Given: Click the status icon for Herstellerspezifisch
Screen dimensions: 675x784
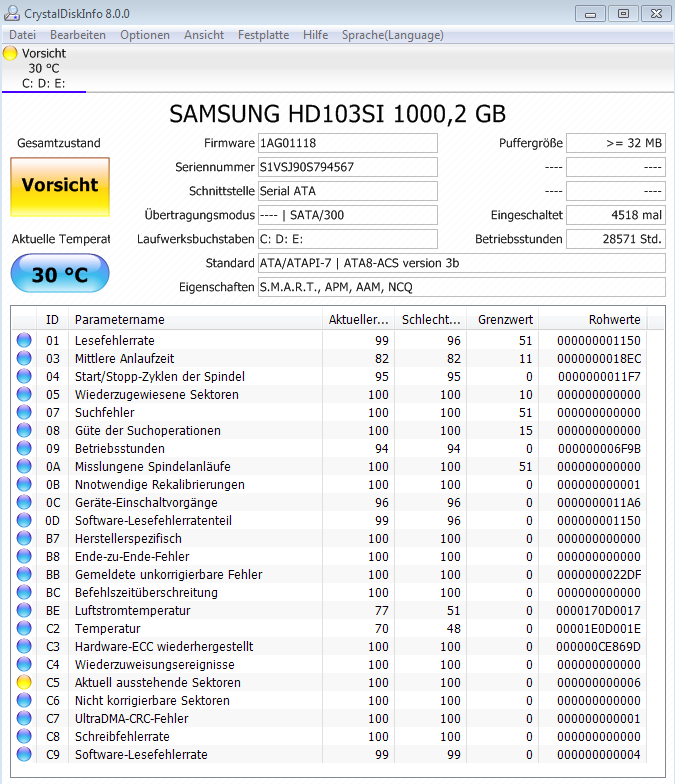Looking at the screenshot, I should pyautogui.click(x=24, y=538).
